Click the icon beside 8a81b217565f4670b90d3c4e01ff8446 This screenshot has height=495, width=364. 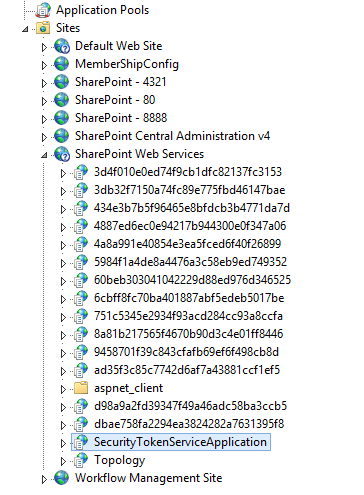(x=81, y=334)
